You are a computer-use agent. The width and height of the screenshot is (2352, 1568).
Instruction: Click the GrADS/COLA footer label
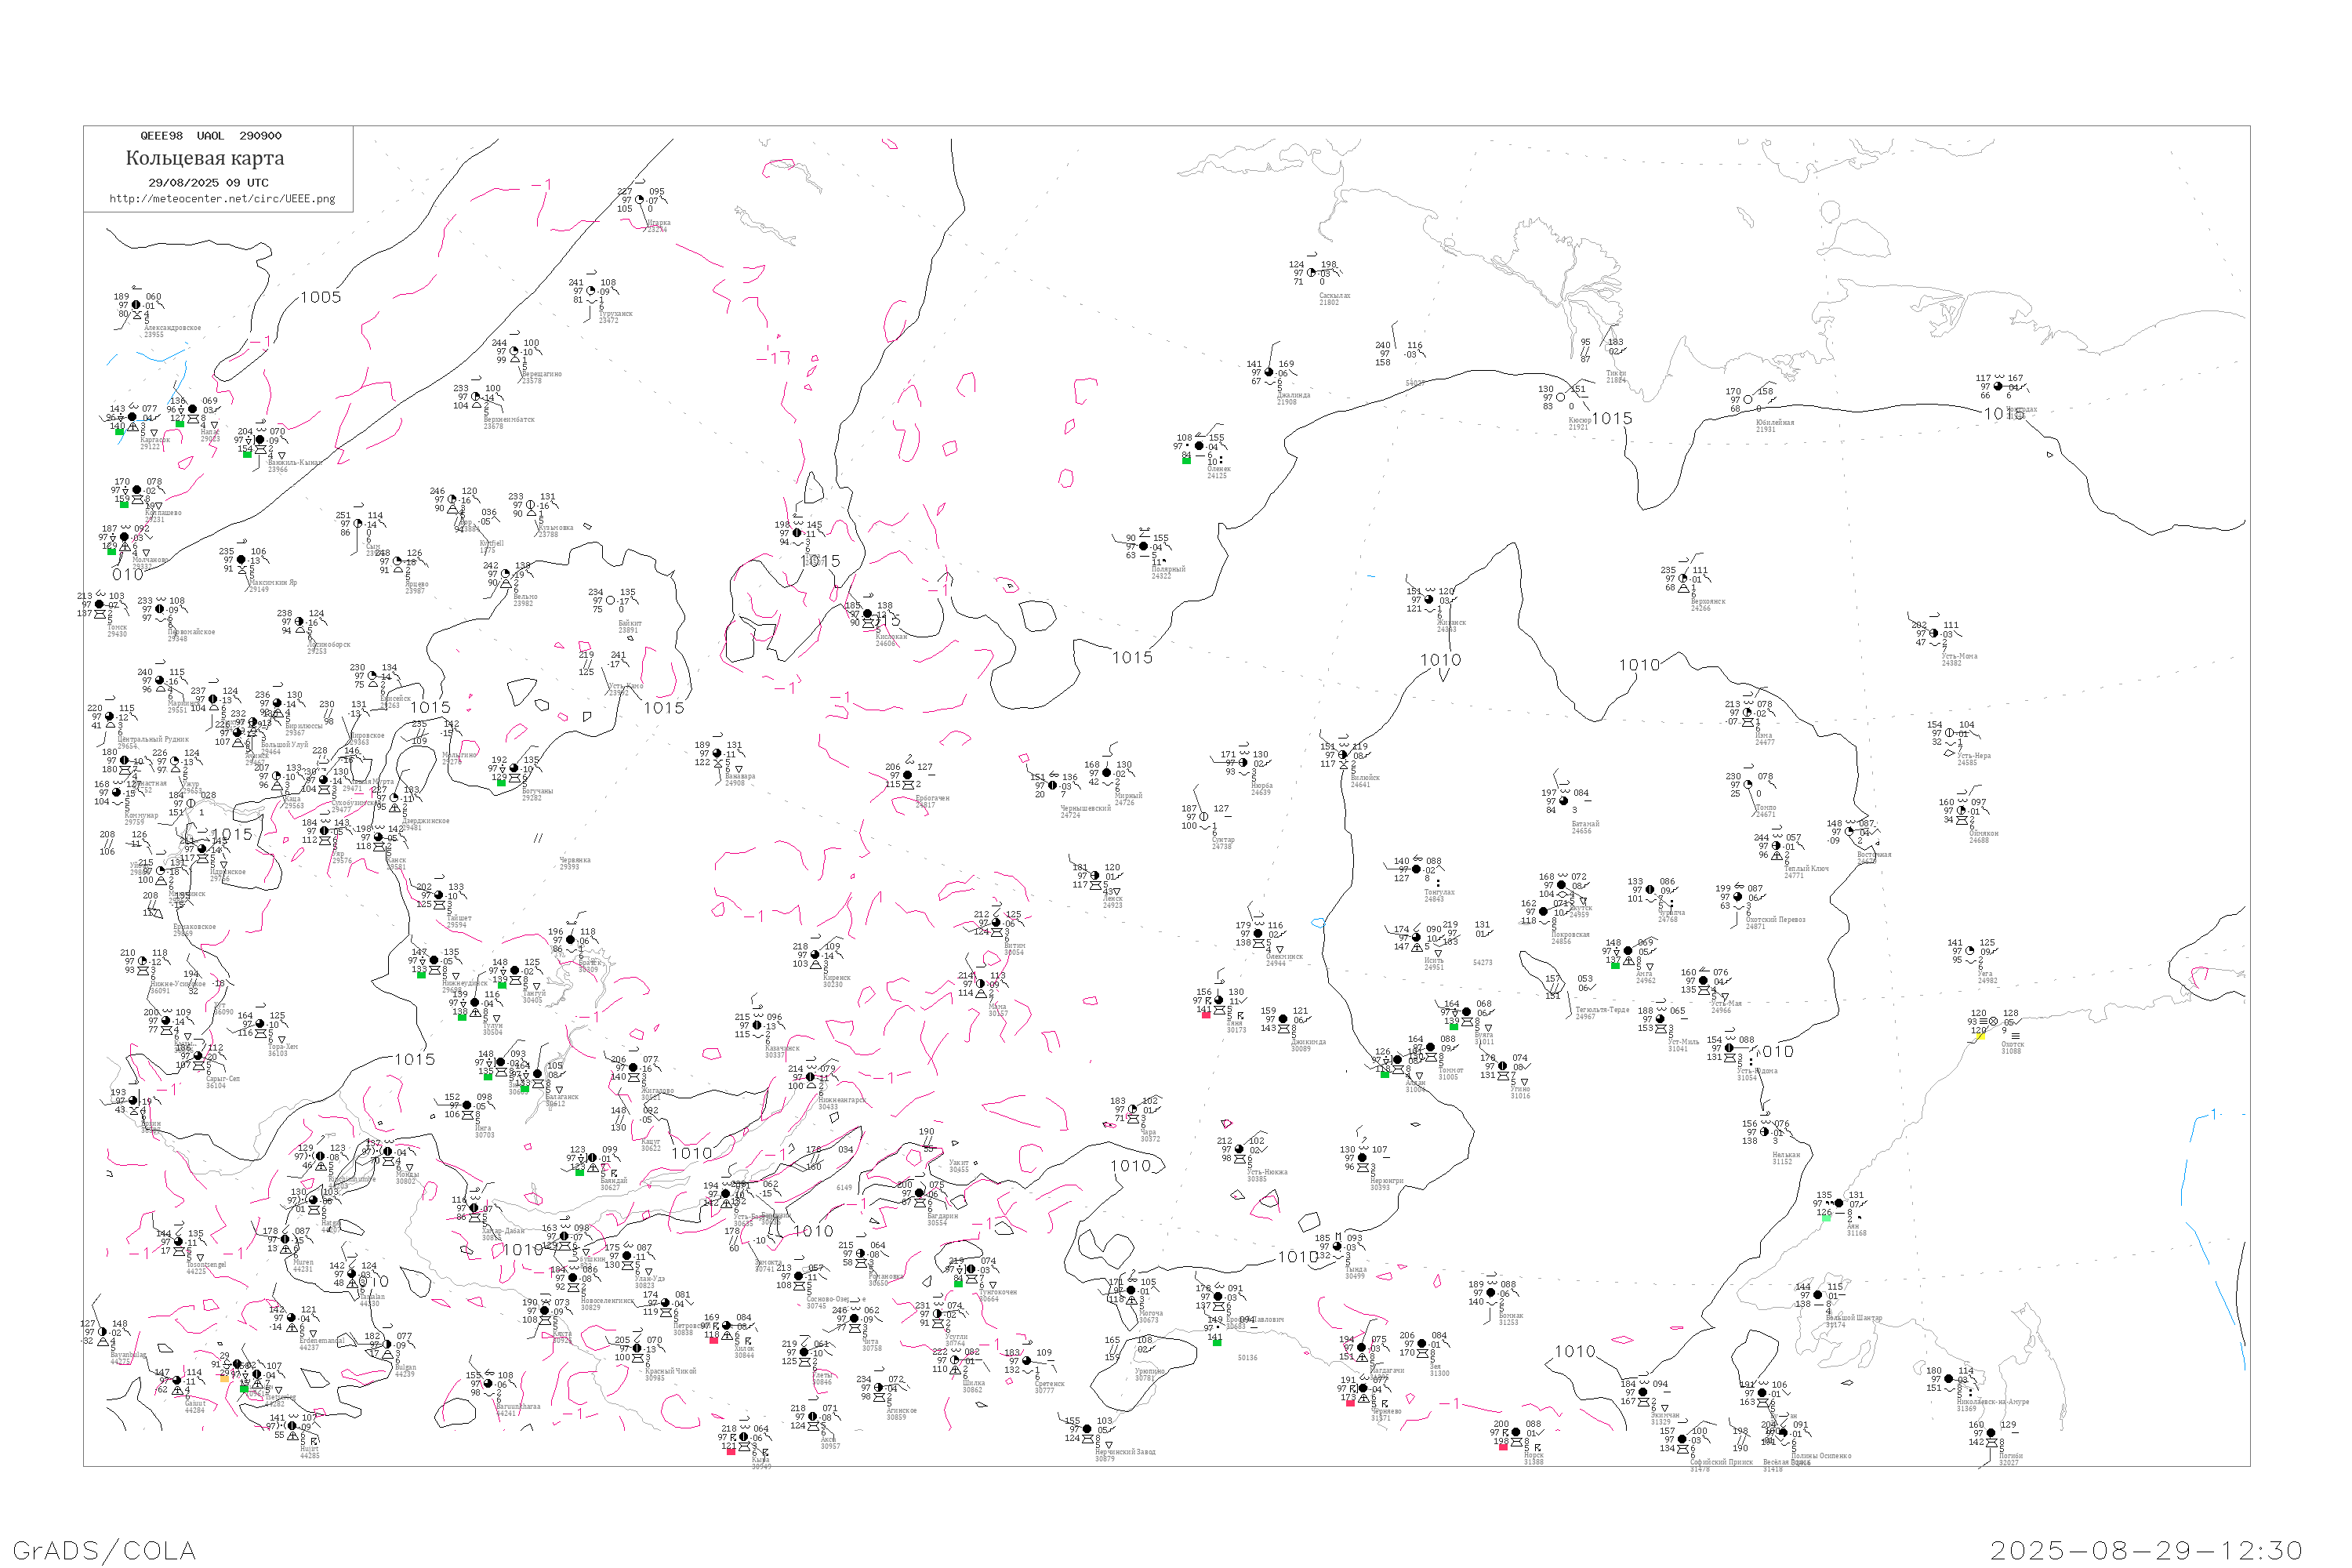104,1551
